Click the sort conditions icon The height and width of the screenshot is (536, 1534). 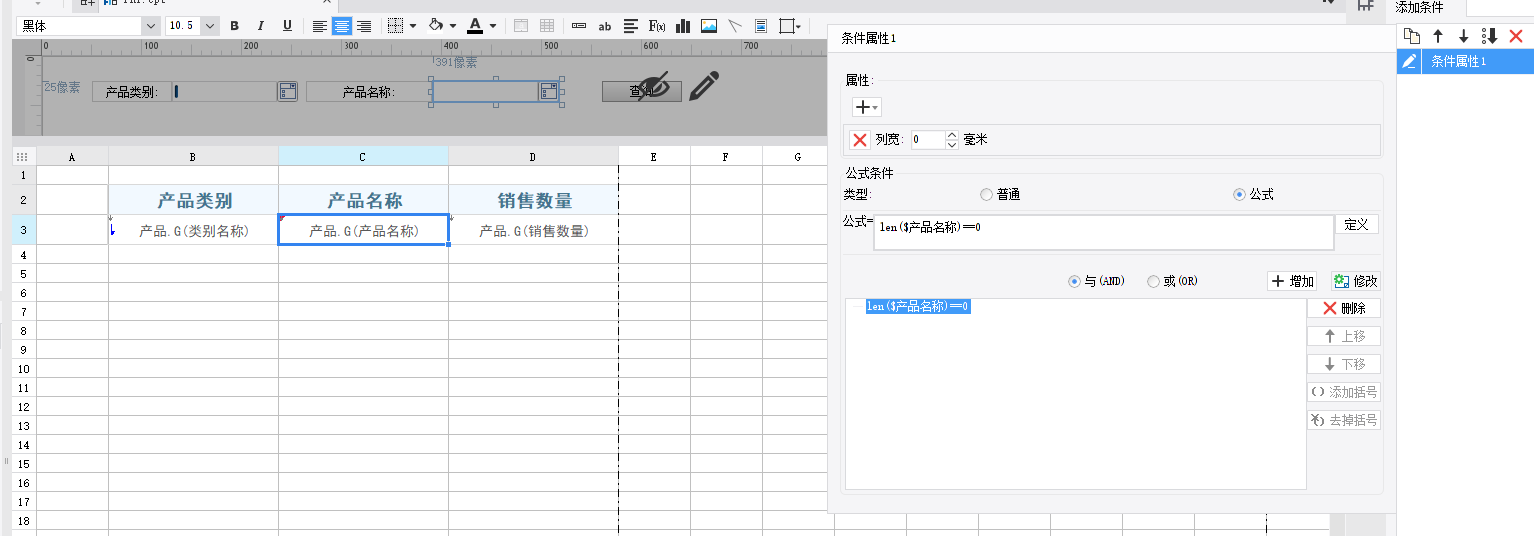pyautogui.click(x=1490, y=36)
